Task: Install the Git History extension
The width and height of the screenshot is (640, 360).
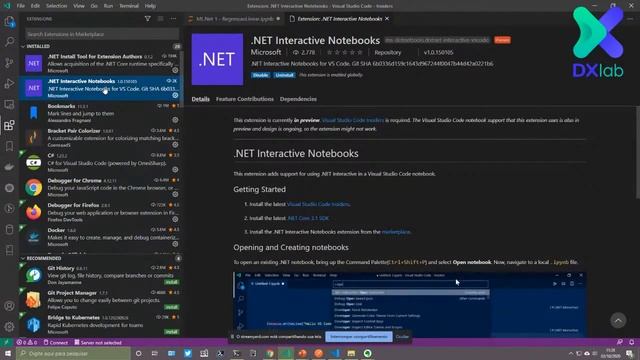Action: coord(172,282)
